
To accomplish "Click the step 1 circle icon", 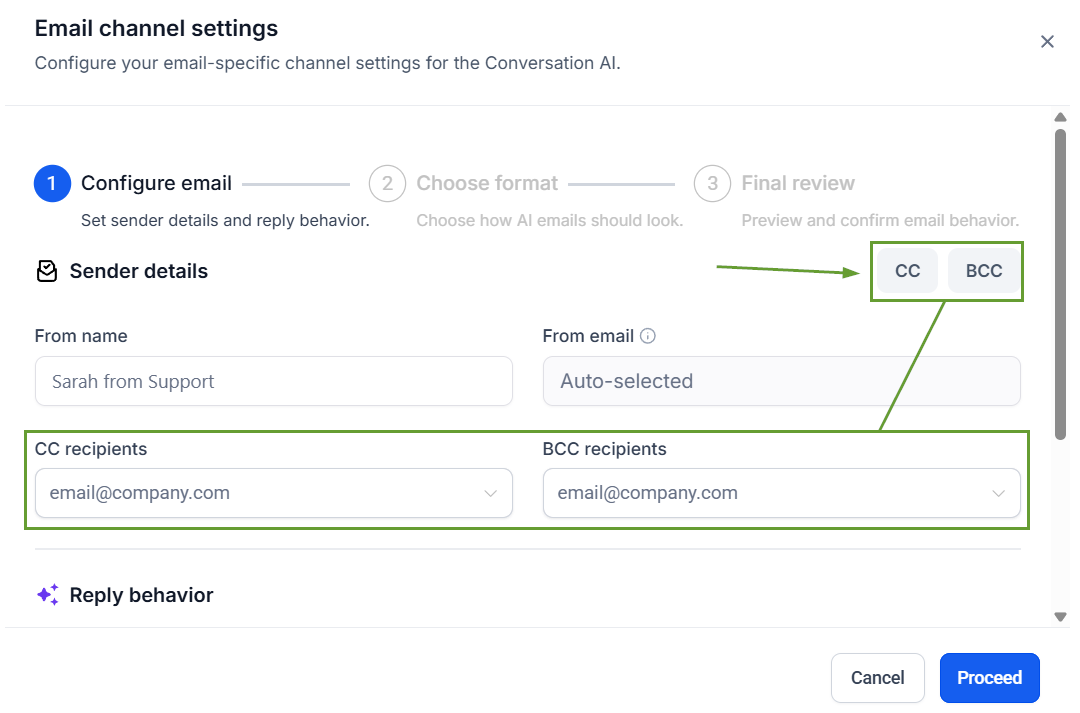I will tap(52, 184).
